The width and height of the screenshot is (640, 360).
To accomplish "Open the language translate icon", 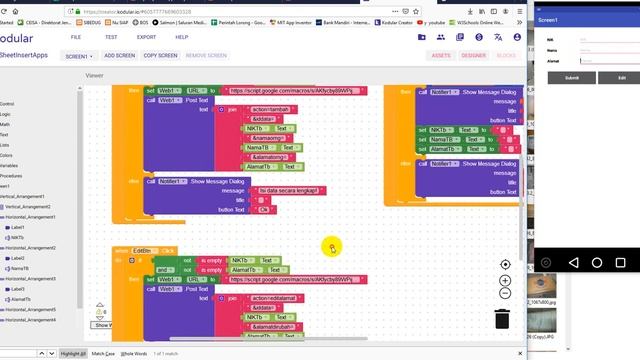I will click(x=498, y=37).
